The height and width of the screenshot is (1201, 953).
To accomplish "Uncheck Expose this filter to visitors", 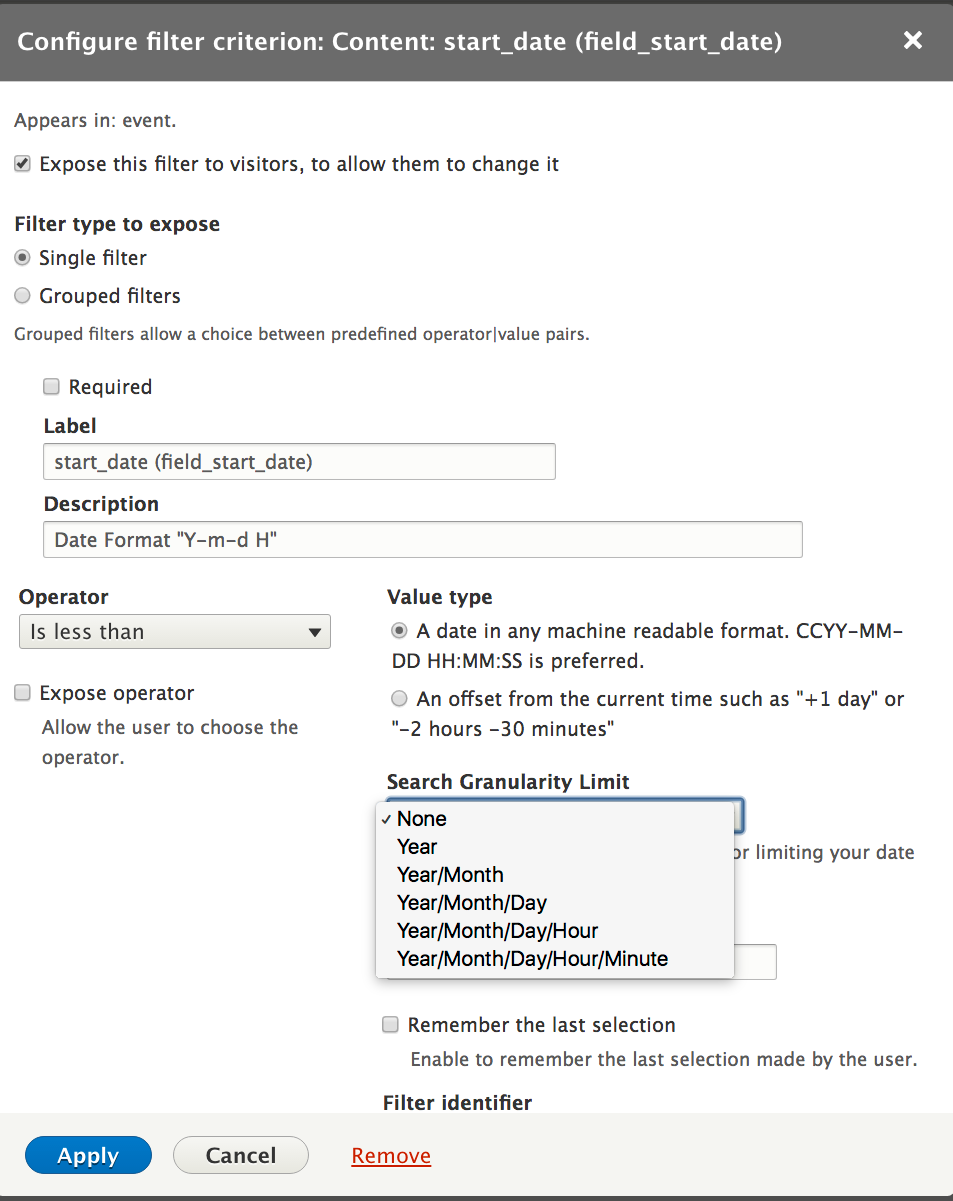I will coord(22,164).
